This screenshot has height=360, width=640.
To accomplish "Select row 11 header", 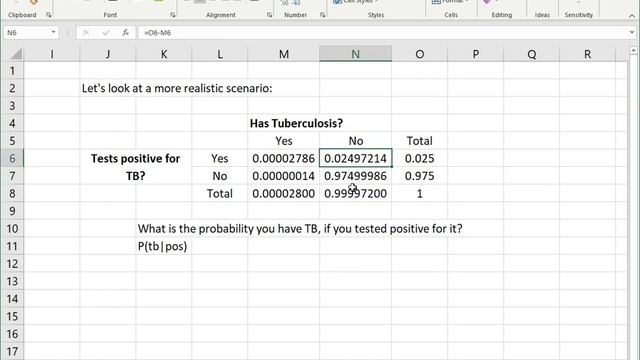I will 12,246.
